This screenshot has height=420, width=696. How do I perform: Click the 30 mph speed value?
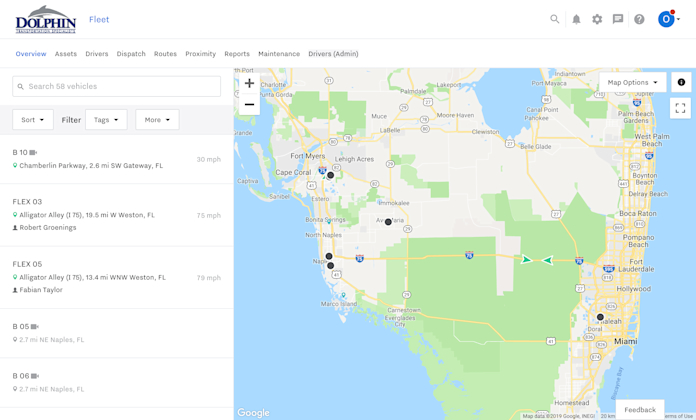pos(209,159)
